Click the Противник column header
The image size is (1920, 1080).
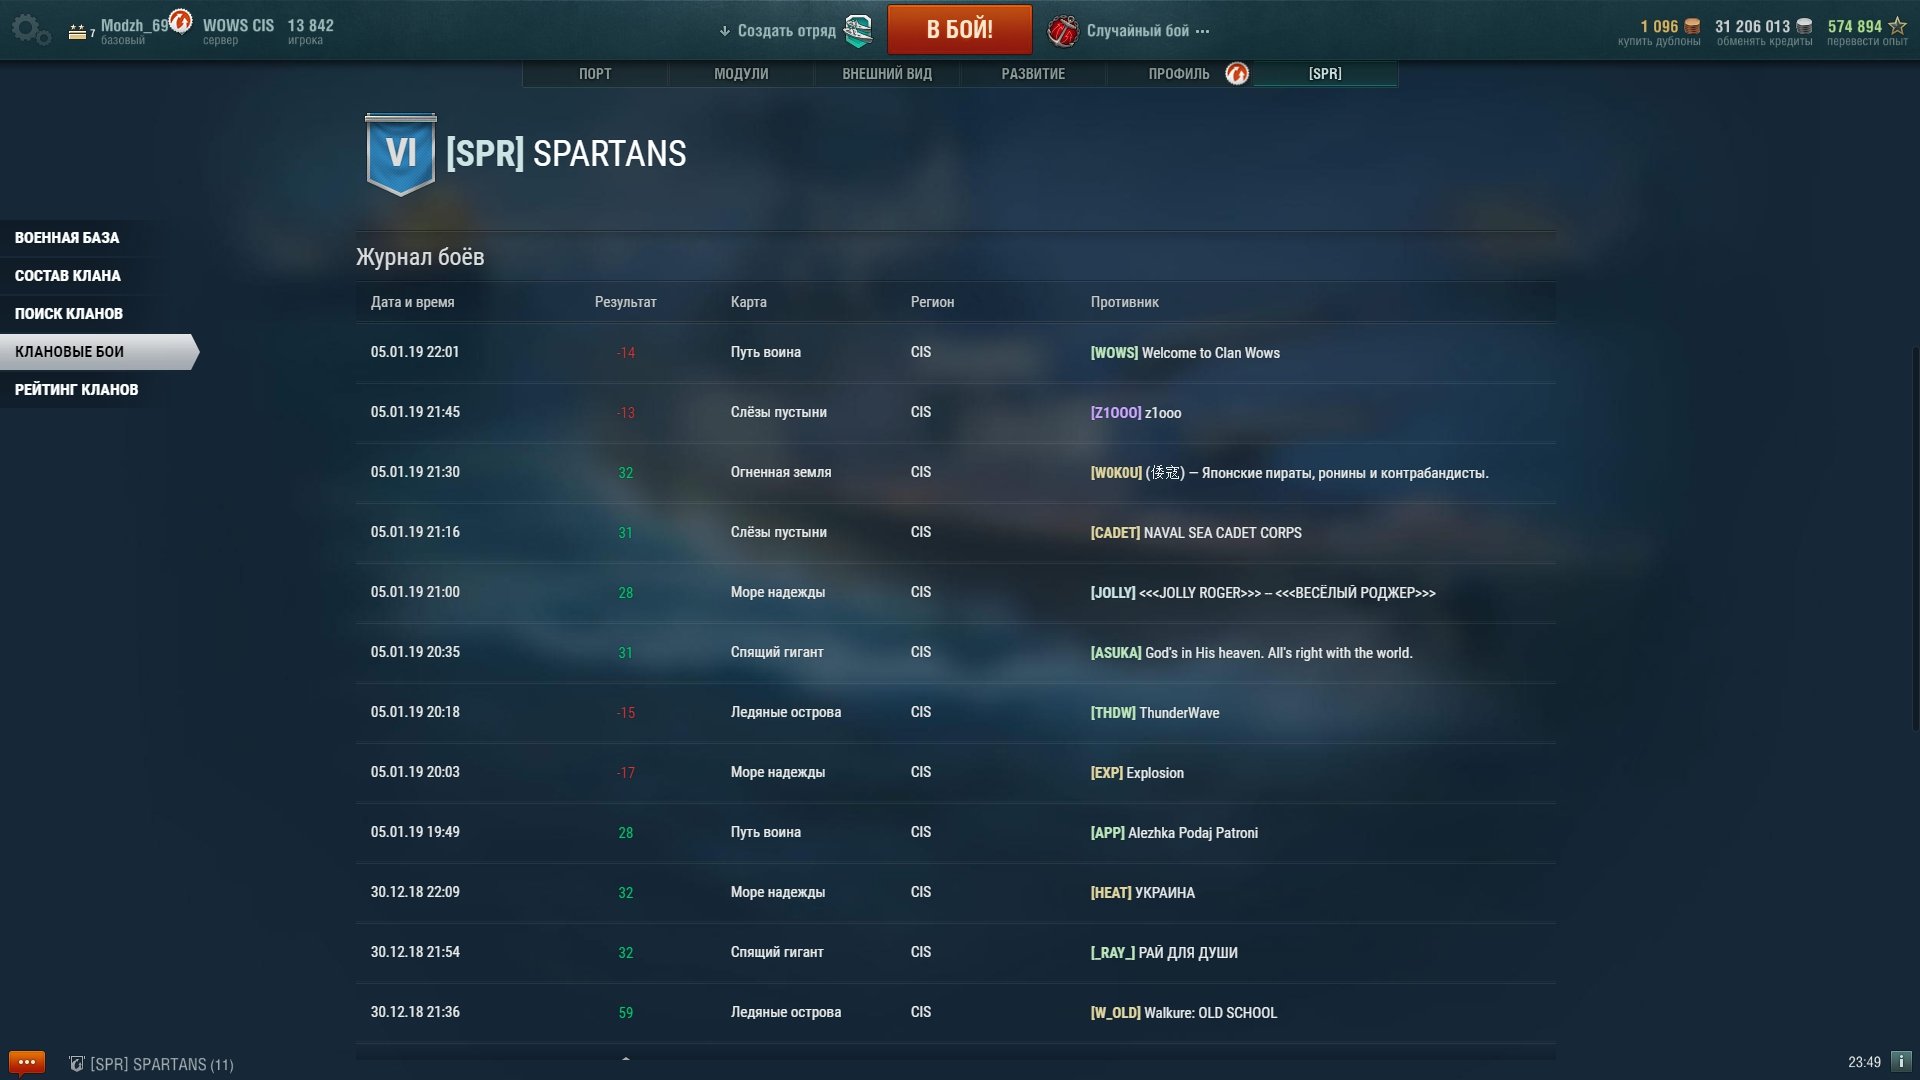pos(1124,302)
